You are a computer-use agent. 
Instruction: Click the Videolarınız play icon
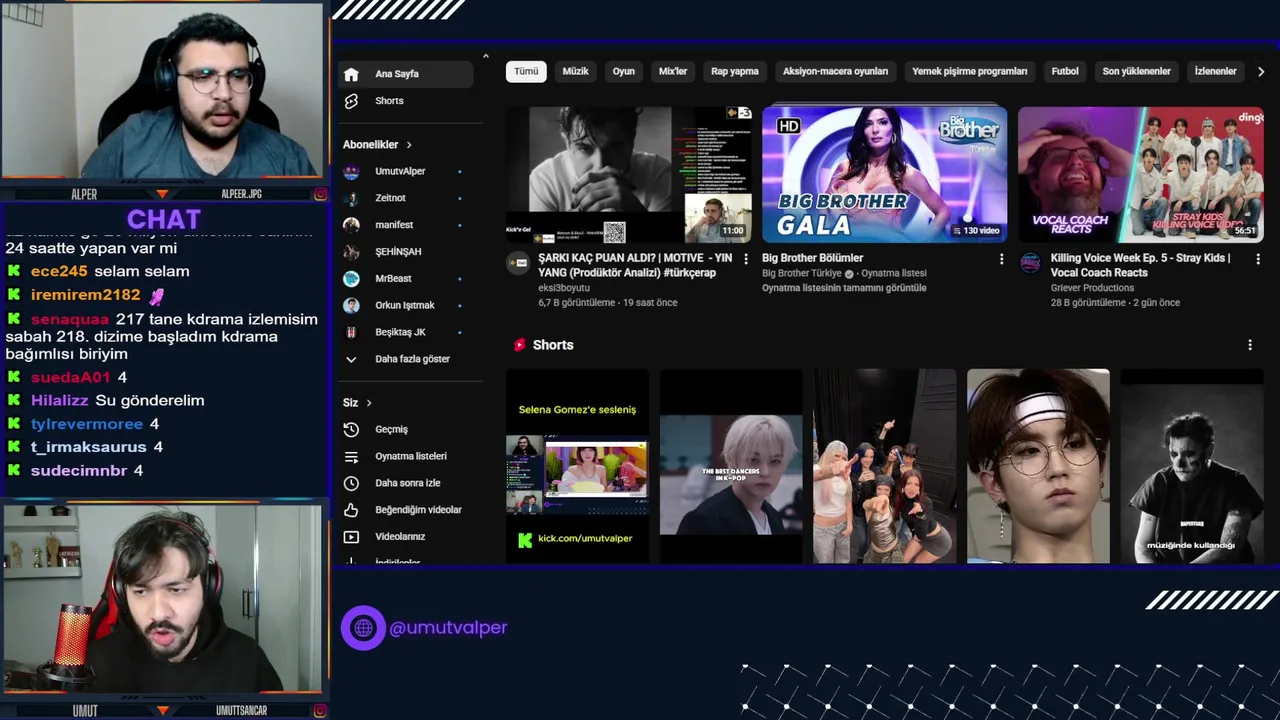(x=351, y=537)
